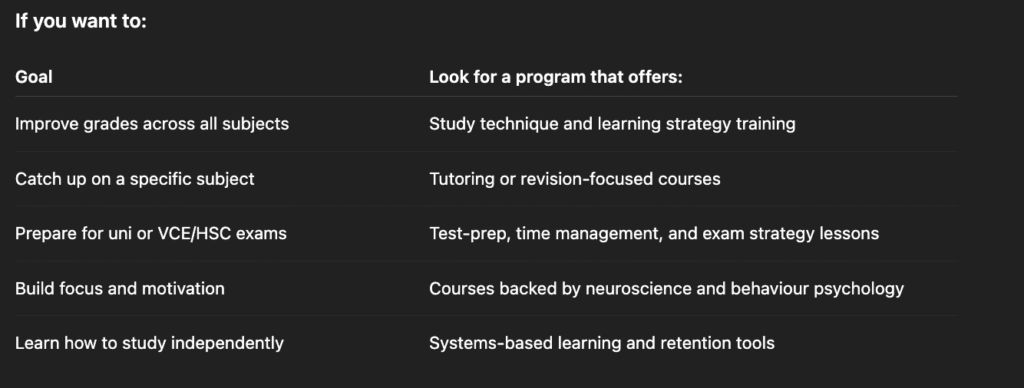Click 'Test-prep, time management, and exam strategy lessons'
Image resolution: width=1024 pixels, height=388 pixels.
[654, 234]
